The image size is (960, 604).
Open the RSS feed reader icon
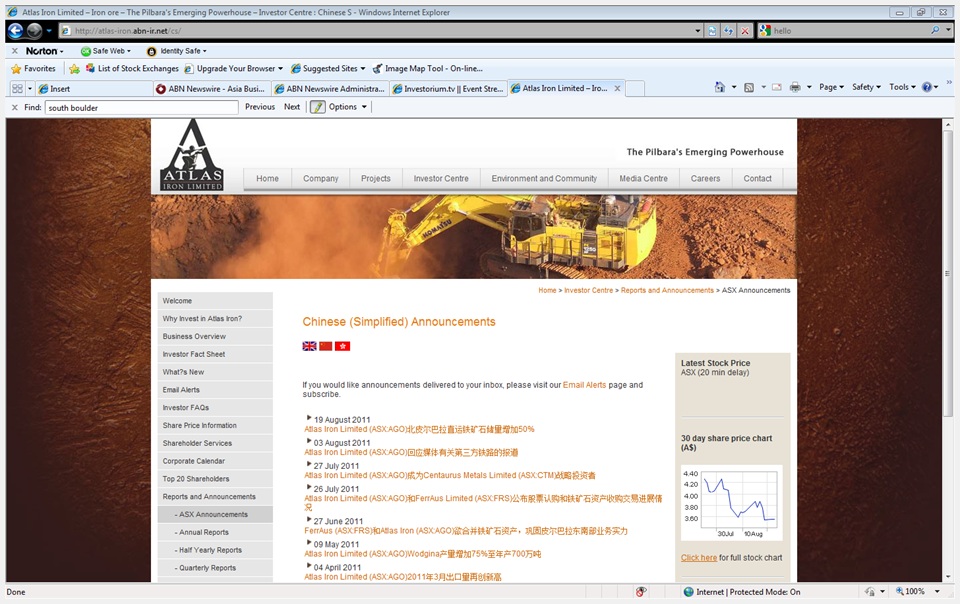747,87
